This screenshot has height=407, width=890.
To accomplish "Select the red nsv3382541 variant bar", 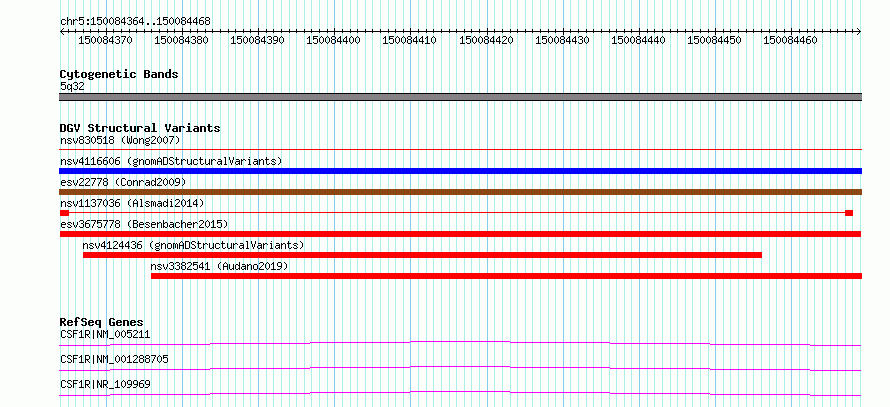I will (506, 276).
